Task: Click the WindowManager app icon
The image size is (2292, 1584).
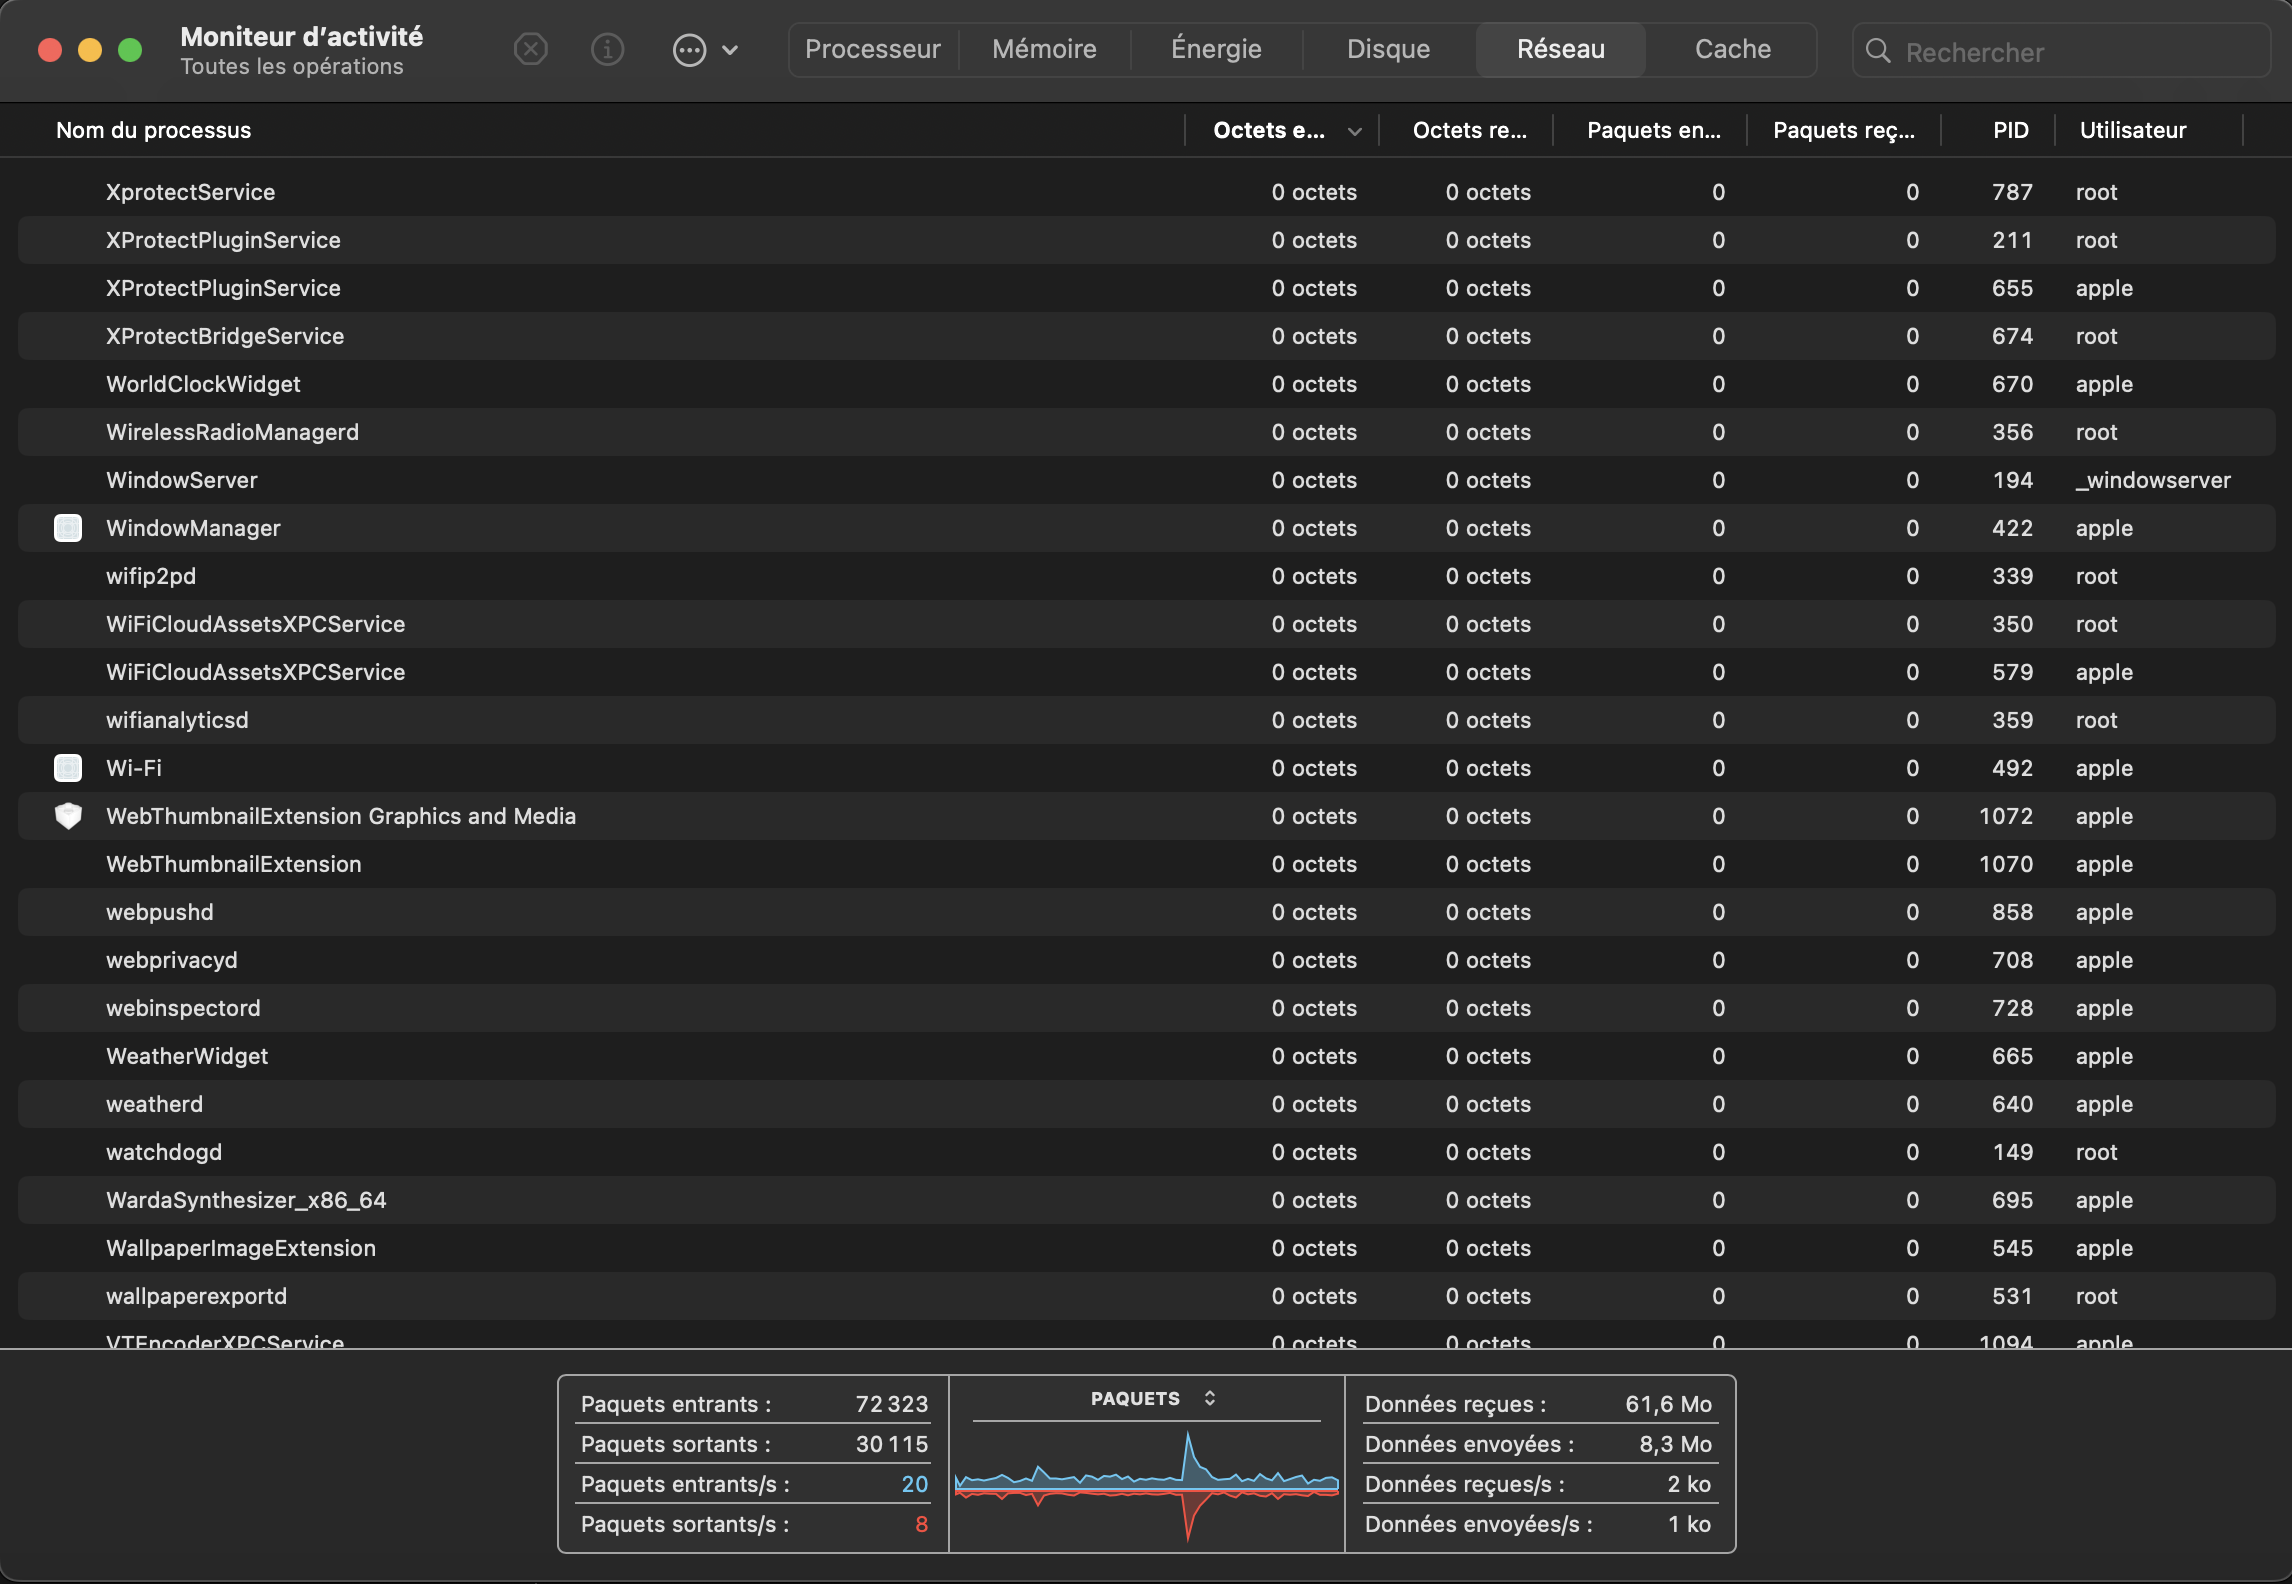Action: pyautogui.click(x=68, y=528)
